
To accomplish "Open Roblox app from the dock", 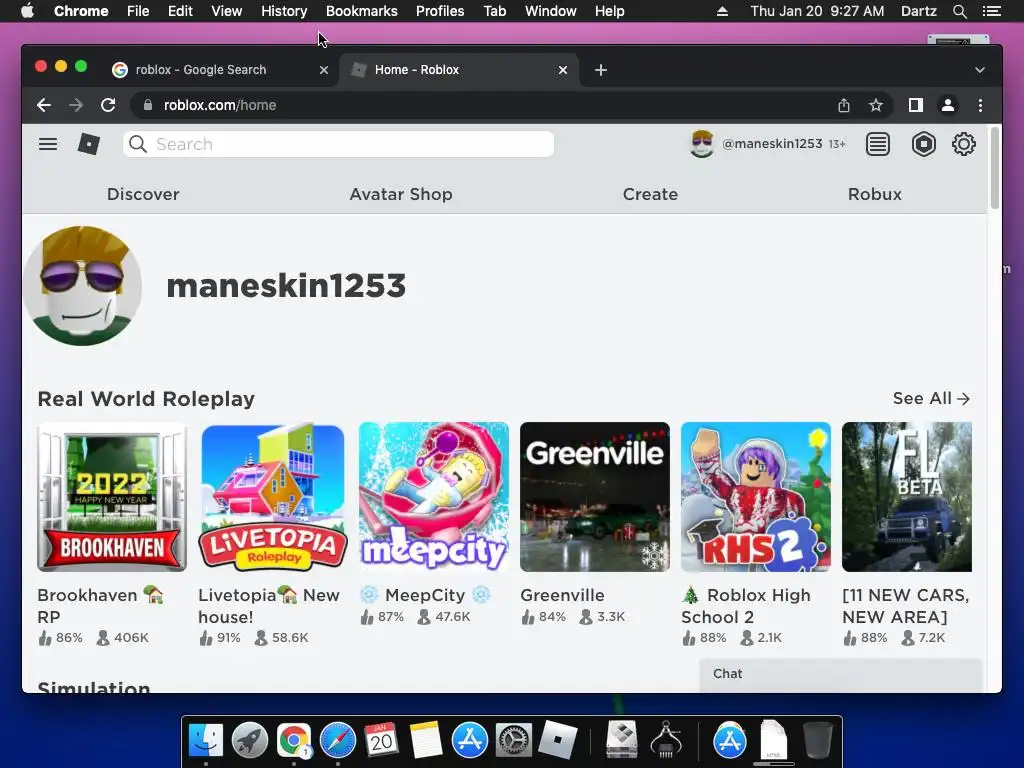I will coord(557,740).
